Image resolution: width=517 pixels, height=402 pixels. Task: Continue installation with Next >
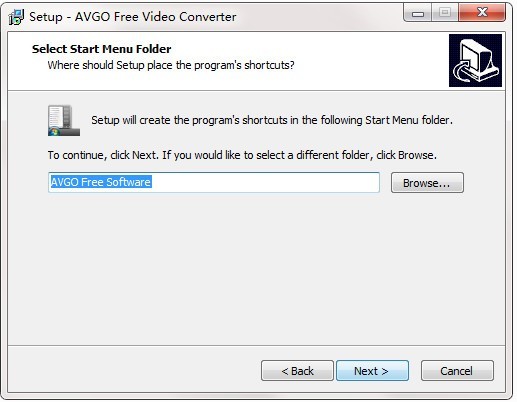point(372,370)
